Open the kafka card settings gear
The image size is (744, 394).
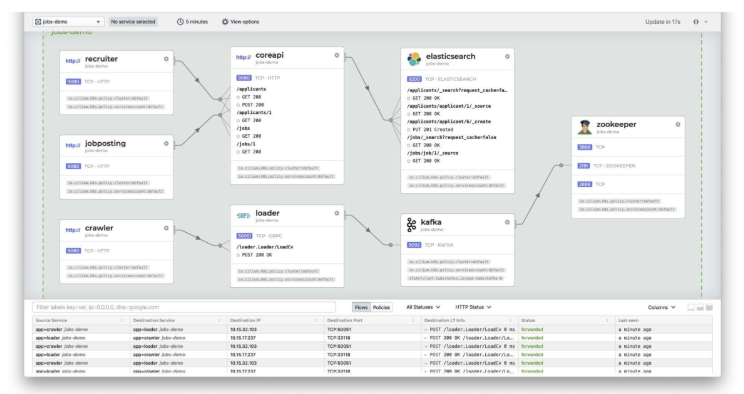(507, 222)
